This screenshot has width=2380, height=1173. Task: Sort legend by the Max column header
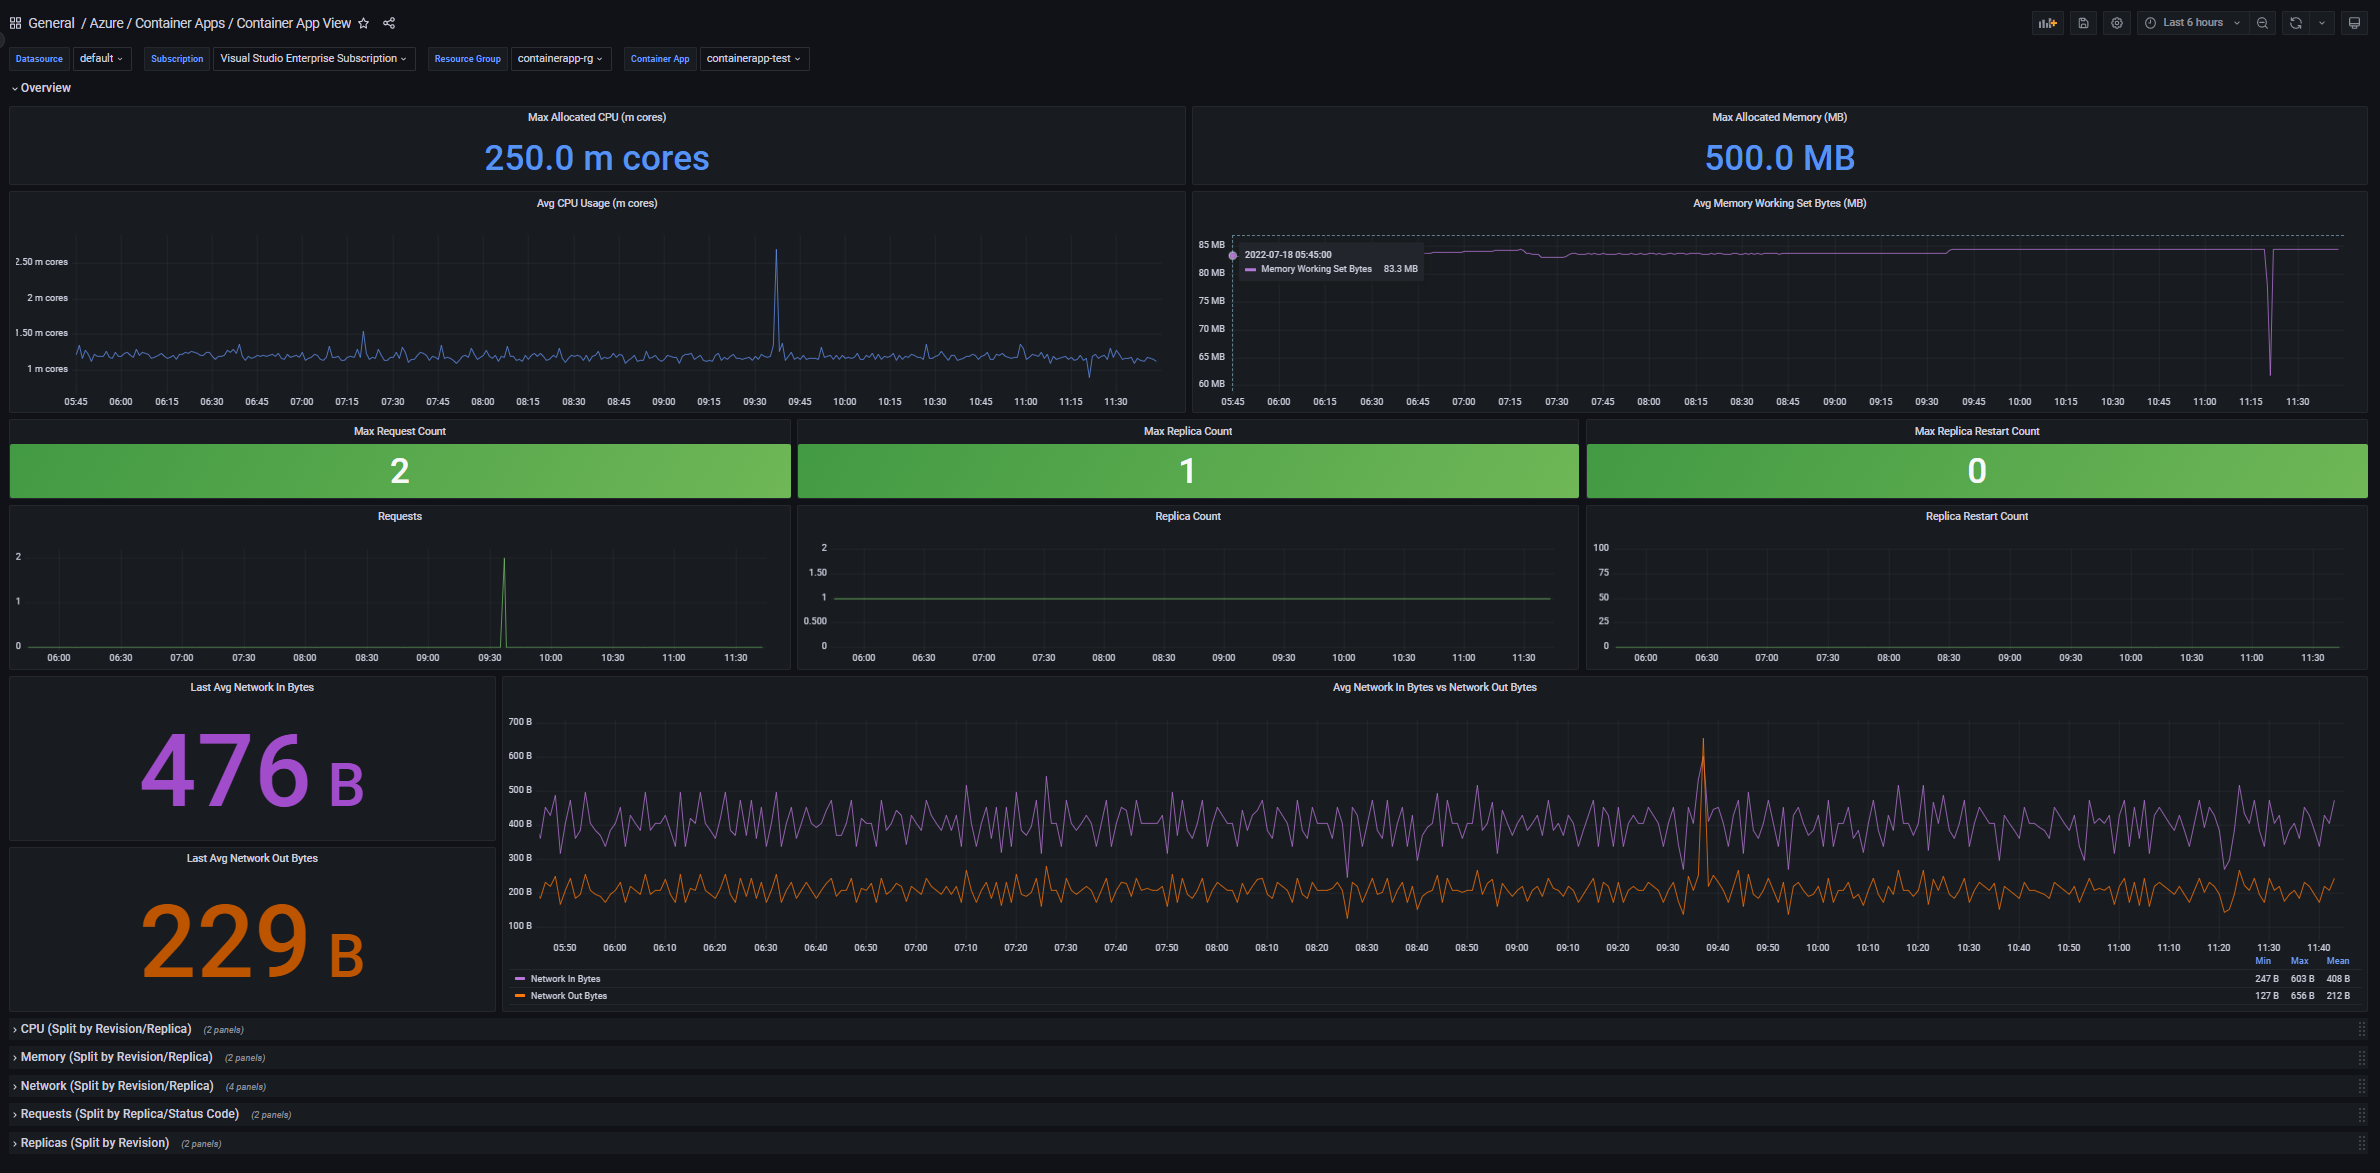point(2299,961)
